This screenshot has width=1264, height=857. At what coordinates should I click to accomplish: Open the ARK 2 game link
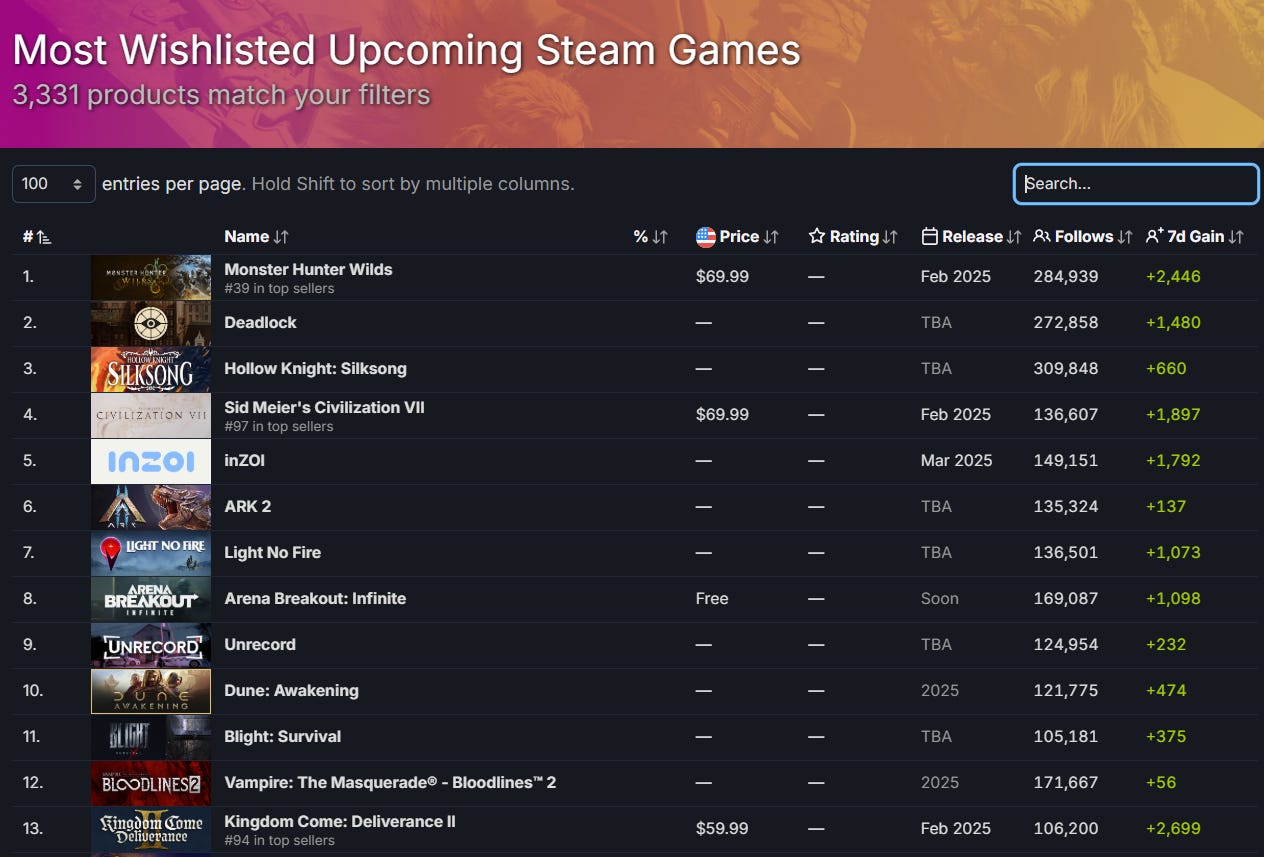(247, 507)
